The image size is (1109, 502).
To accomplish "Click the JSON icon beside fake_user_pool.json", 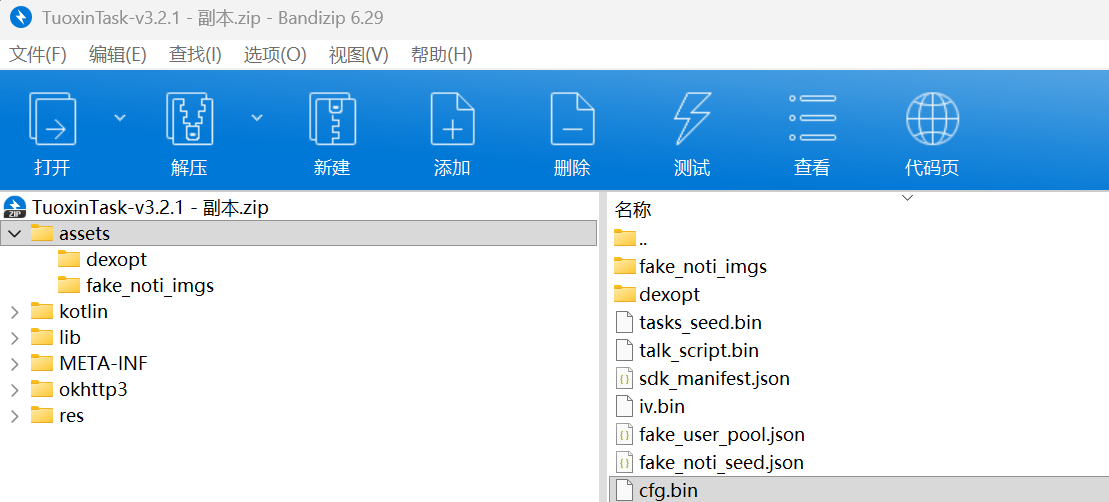I will (624, 434).
